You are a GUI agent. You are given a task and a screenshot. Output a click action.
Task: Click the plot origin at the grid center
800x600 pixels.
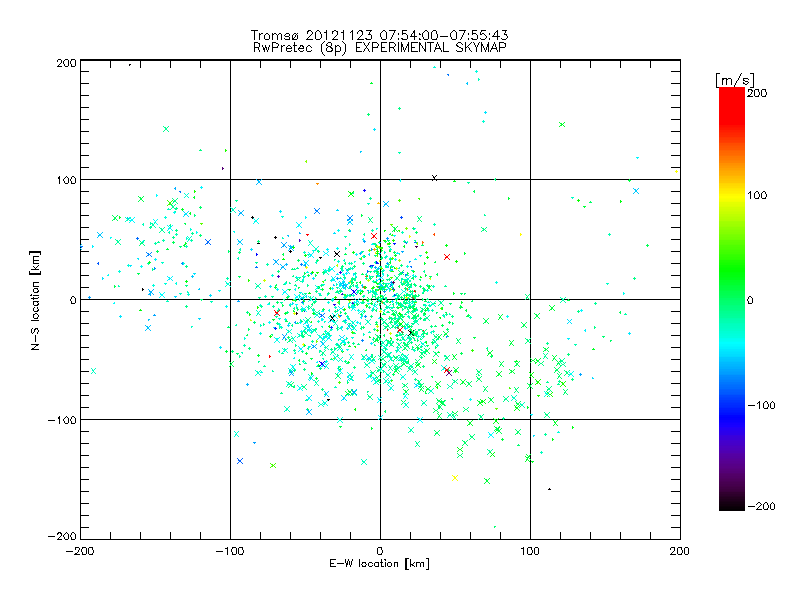380,299
